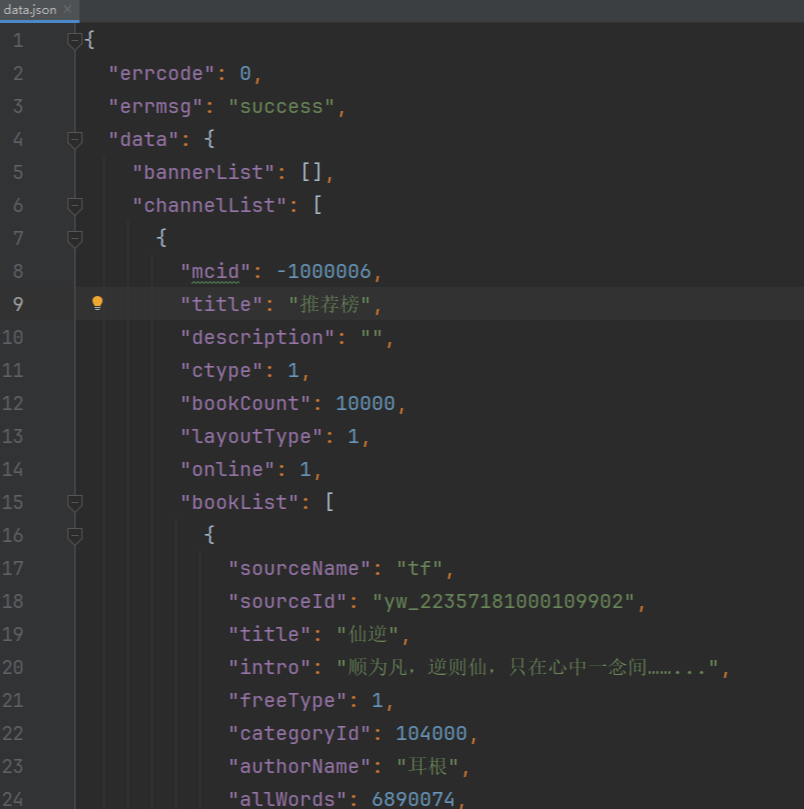Click line number 17 in the gutter

tap(13, 569)
